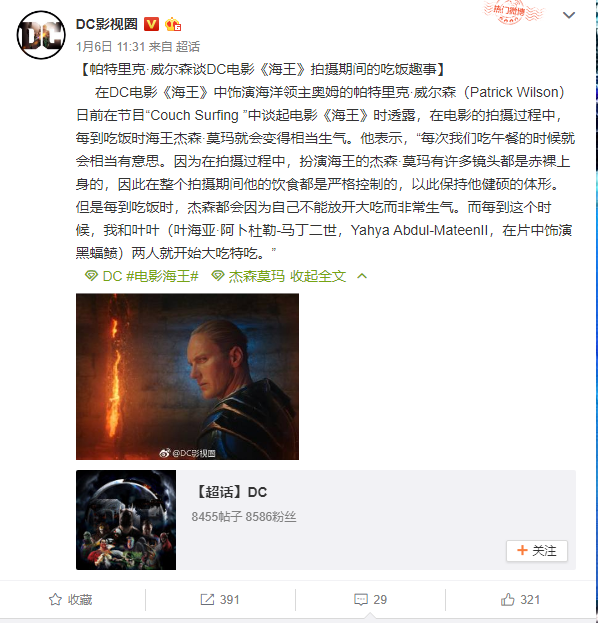Image resolution: width=598 pixels, height=623 pixels.
Task: Open the DC影视圈 username link
Action: 106,24
